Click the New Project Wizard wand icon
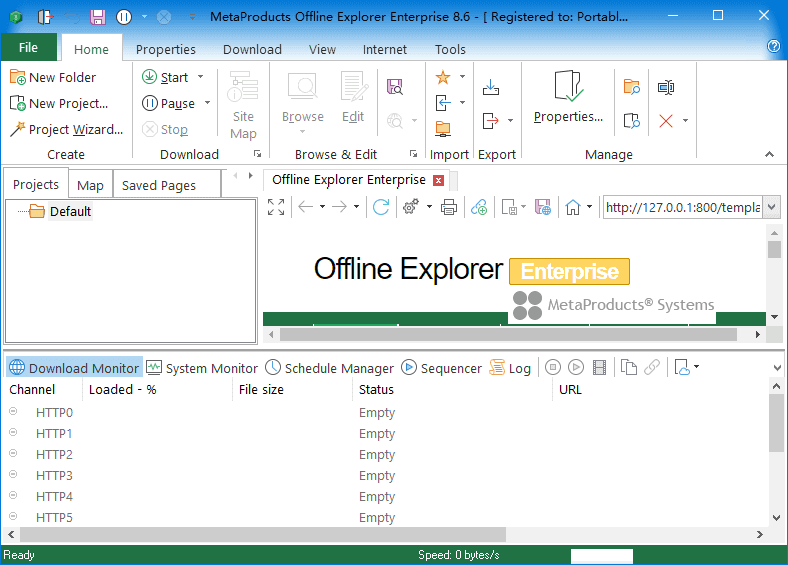This screenshot has width=788, height=565. [17, 129]
